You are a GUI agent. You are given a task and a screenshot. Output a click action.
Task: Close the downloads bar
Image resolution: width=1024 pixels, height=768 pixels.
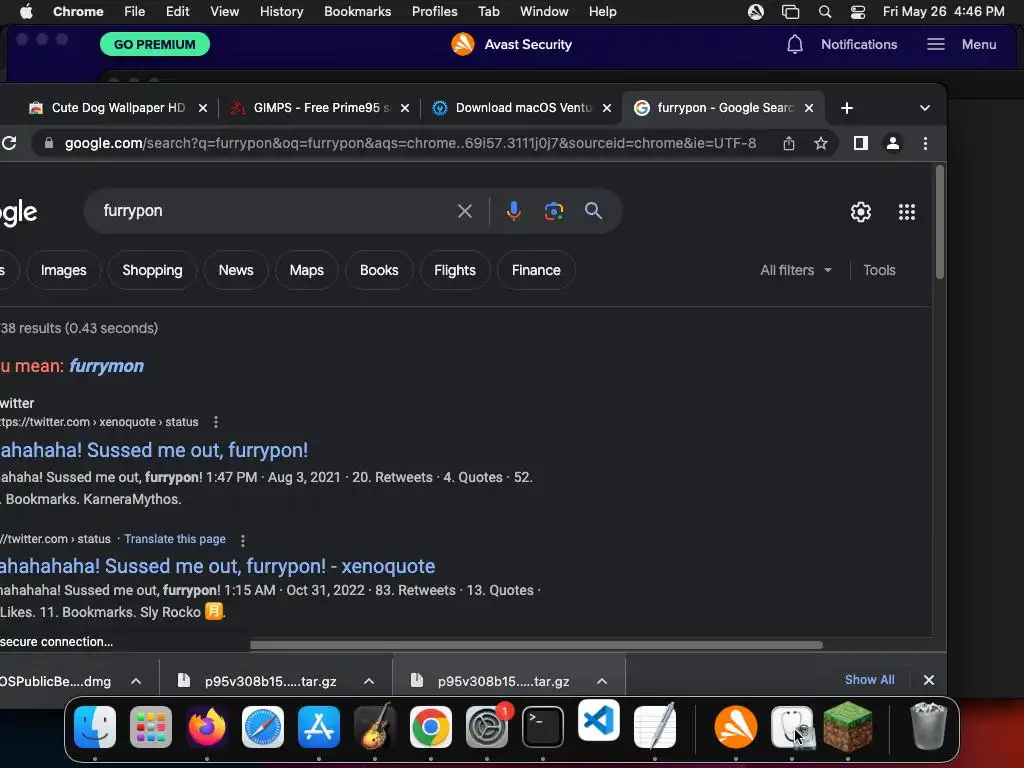tap(929, 680)
